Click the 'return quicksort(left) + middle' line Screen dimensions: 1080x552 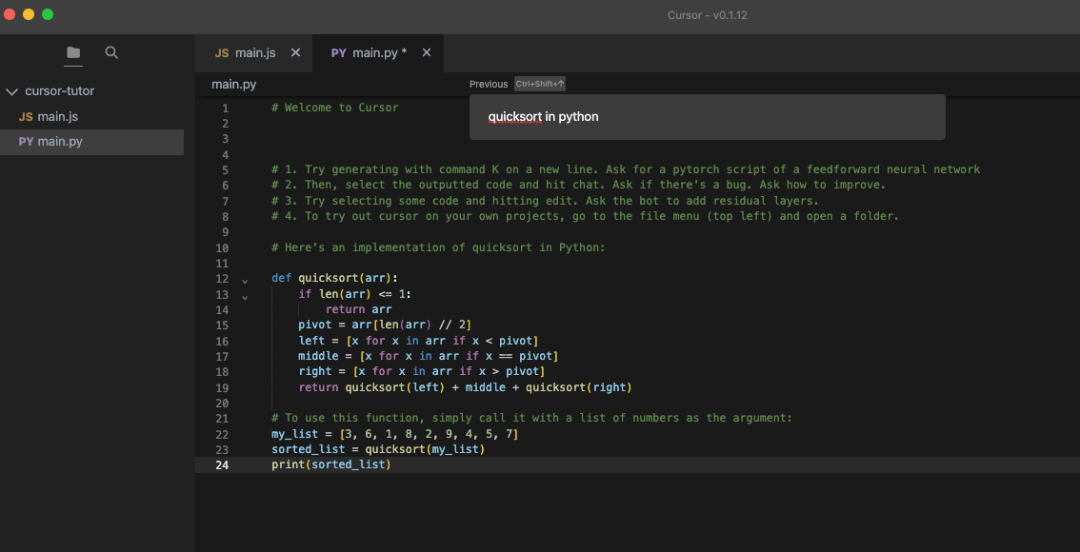point(465,387)
